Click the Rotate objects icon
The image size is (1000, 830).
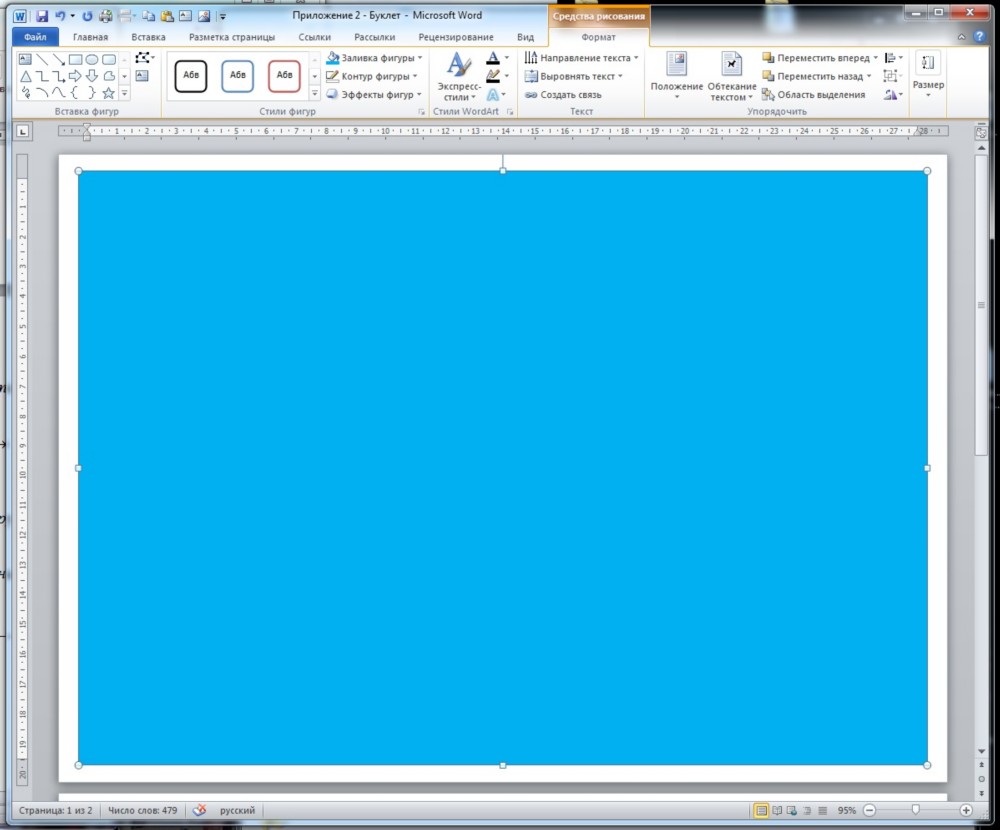coord(891,95)
